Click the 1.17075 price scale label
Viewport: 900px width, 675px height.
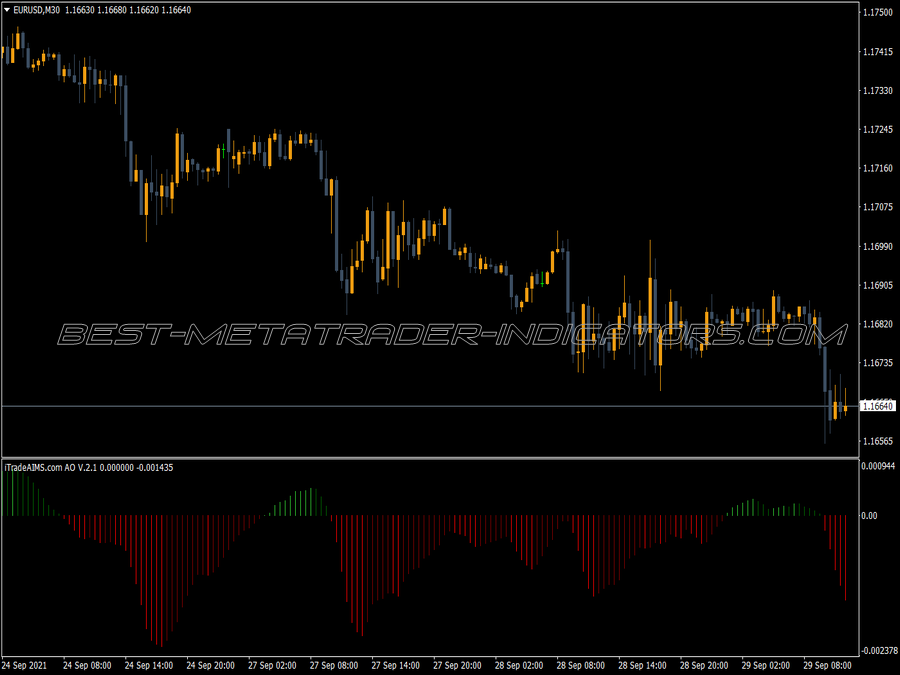878,207
